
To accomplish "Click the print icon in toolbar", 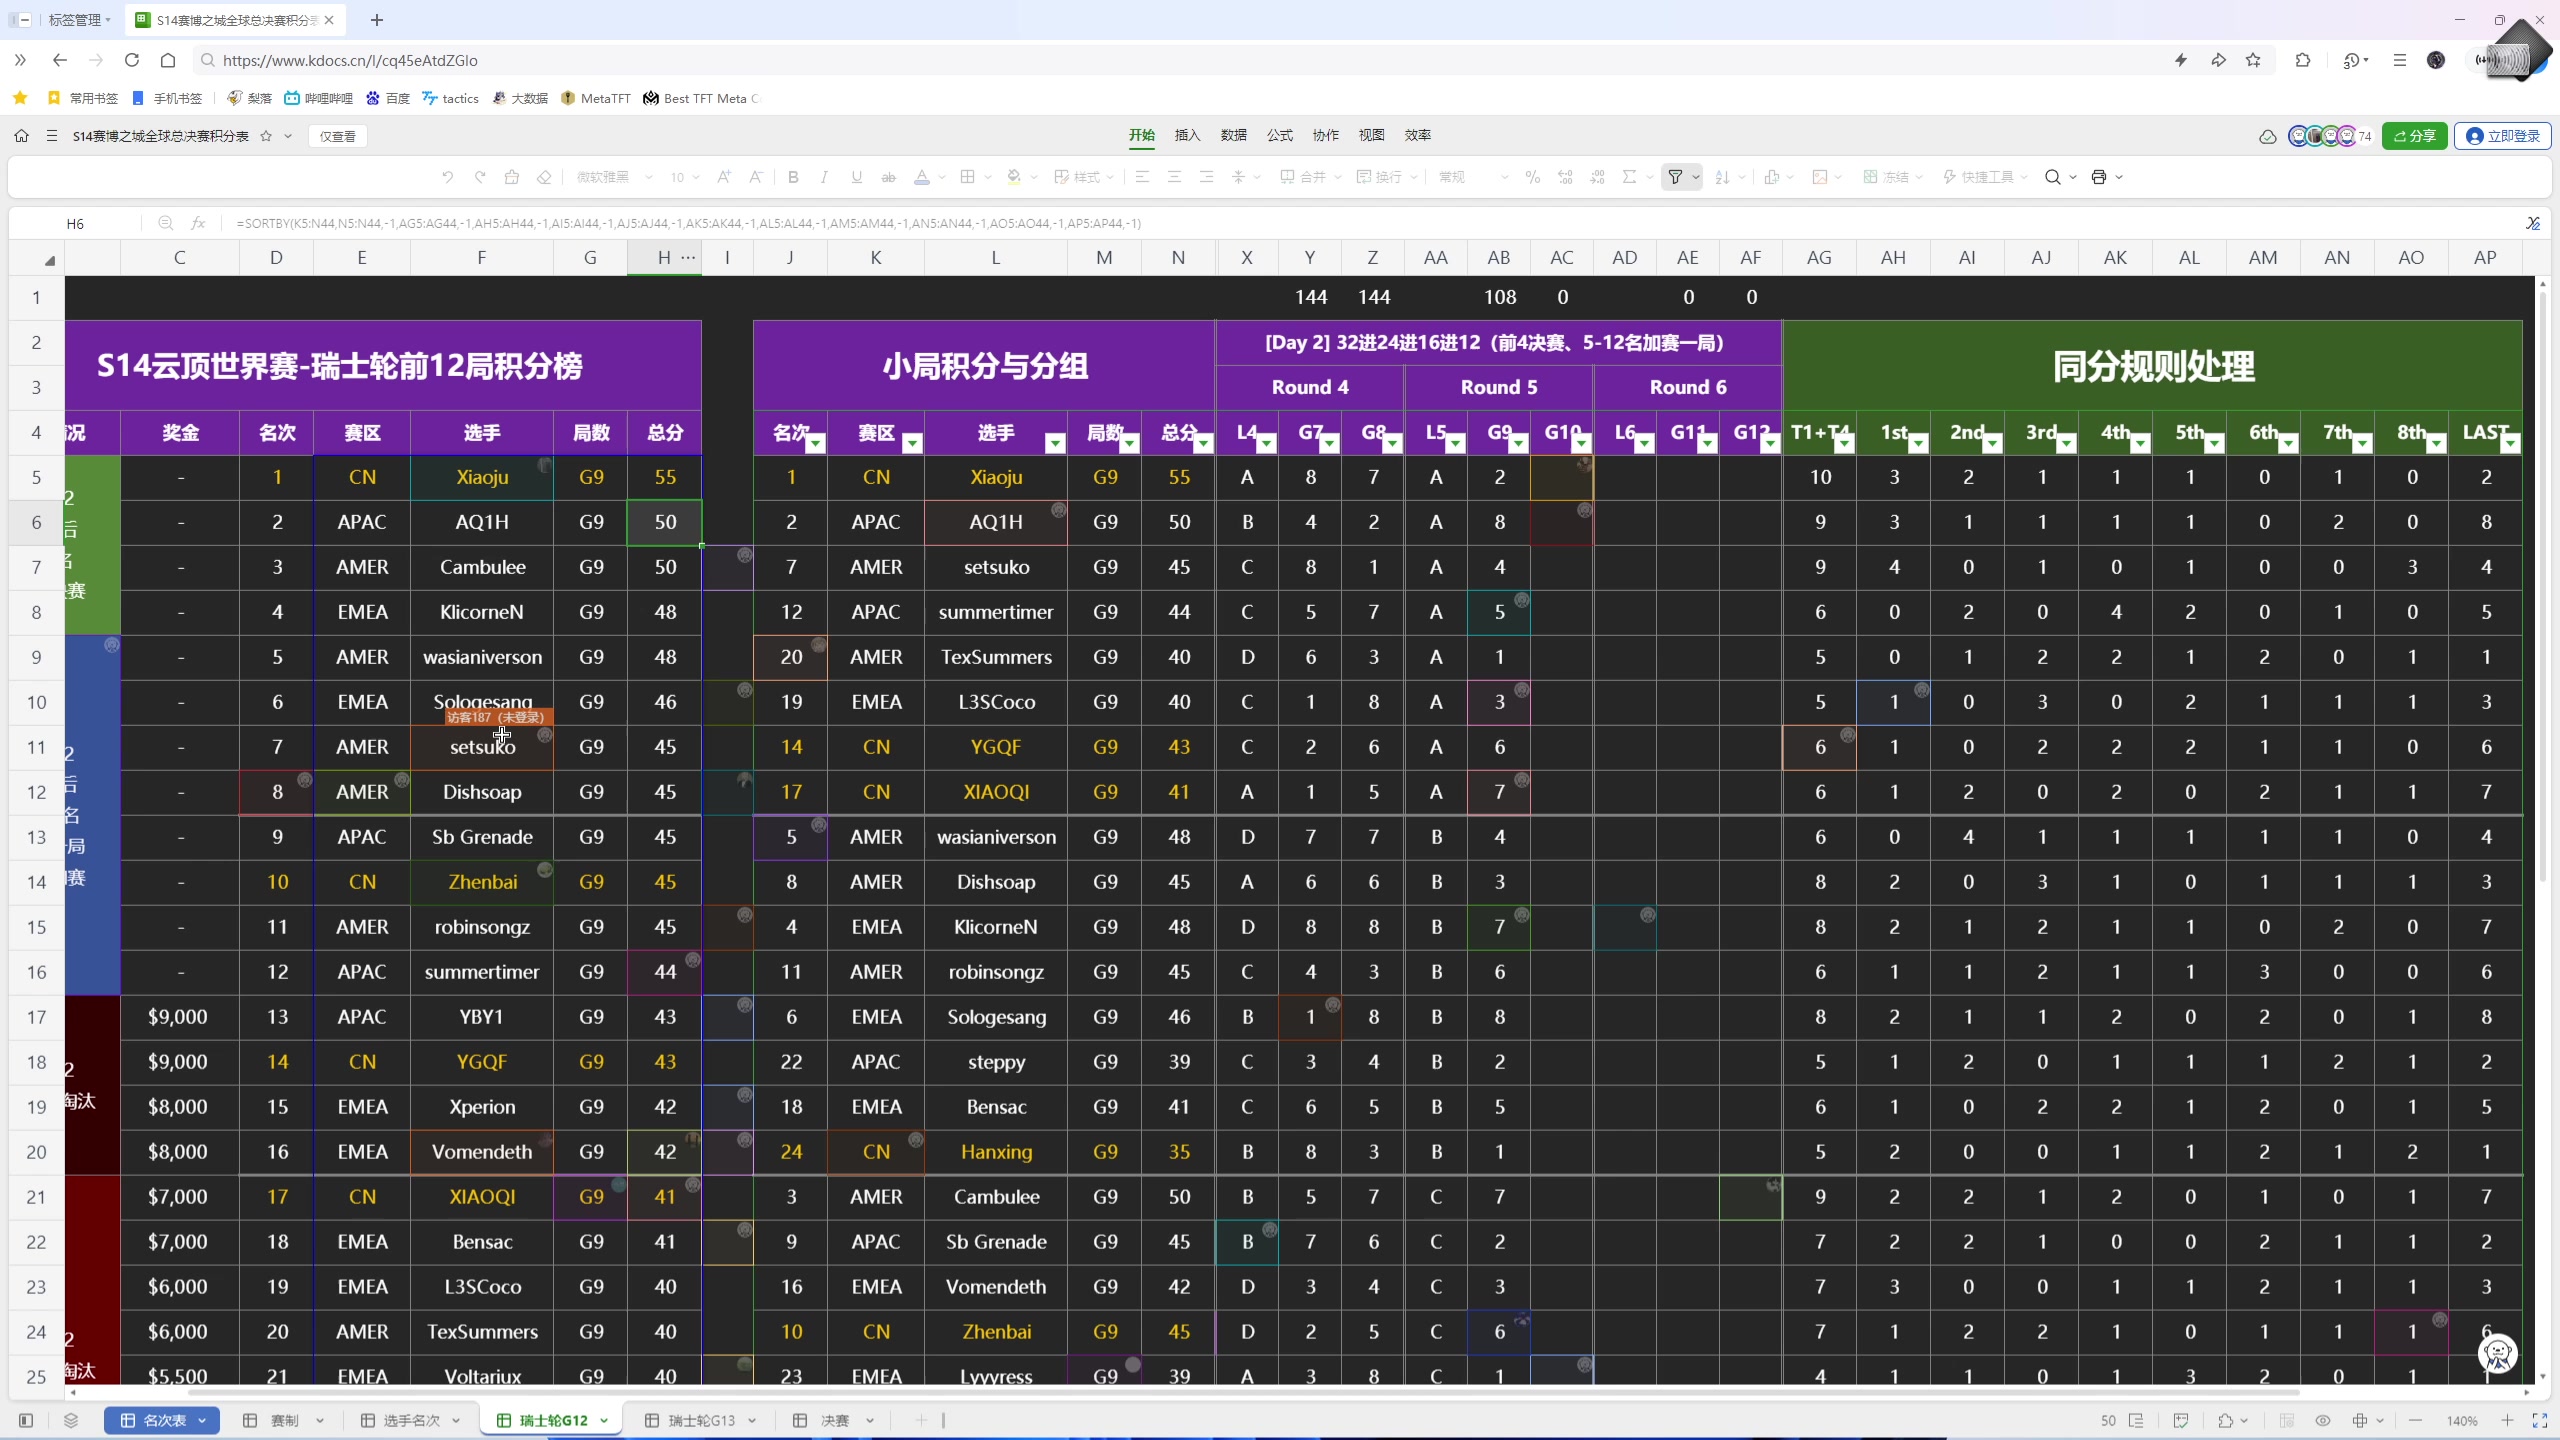I will pyautogui.click(x=2099, y=177).
